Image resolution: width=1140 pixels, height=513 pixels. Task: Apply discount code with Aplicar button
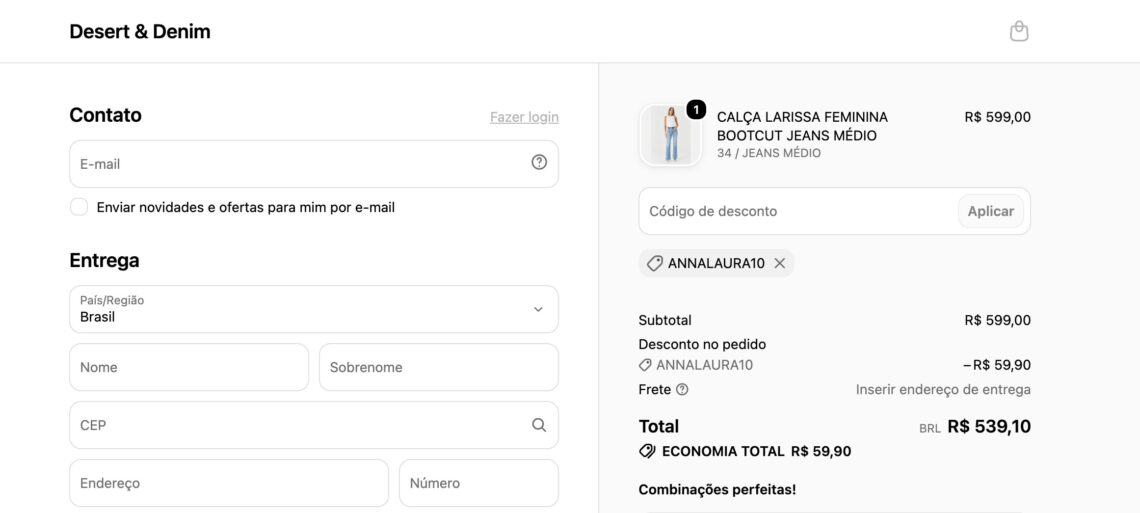tap(990, 211)
